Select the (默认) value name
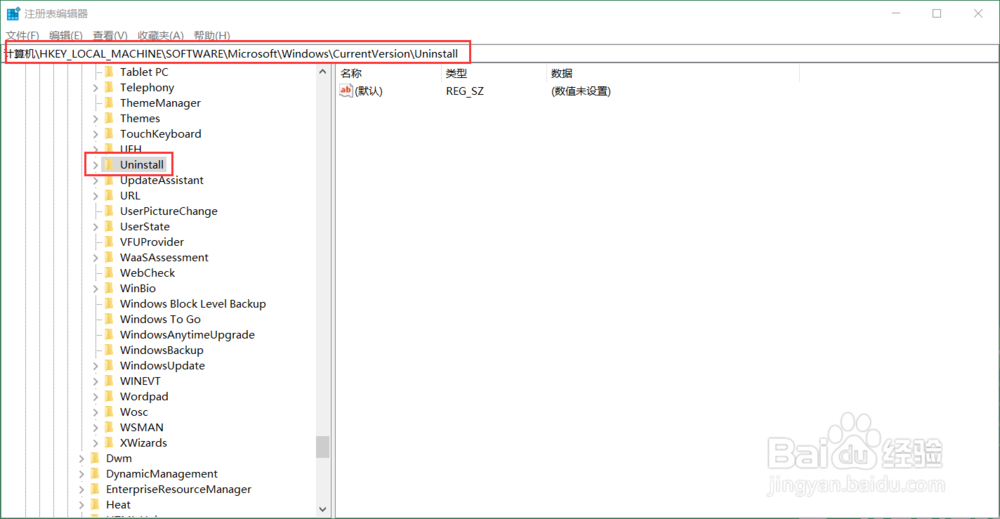This screenshot has width=1000, height=519. pyautogui.click(x=369, y=91)
